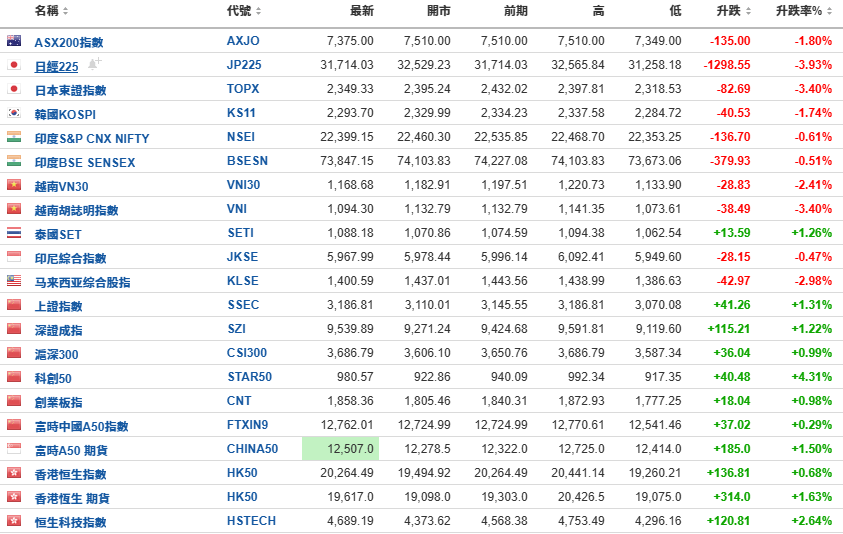Open the ASX200指數 index page
The image size is (843, 534).
(x=69, y=42)
